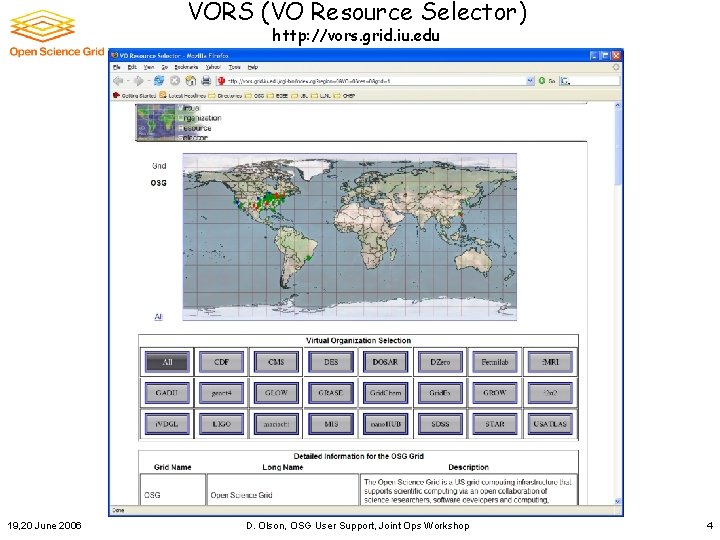
Task: Select the GLOW virtual organization
Action: (276, 393)
